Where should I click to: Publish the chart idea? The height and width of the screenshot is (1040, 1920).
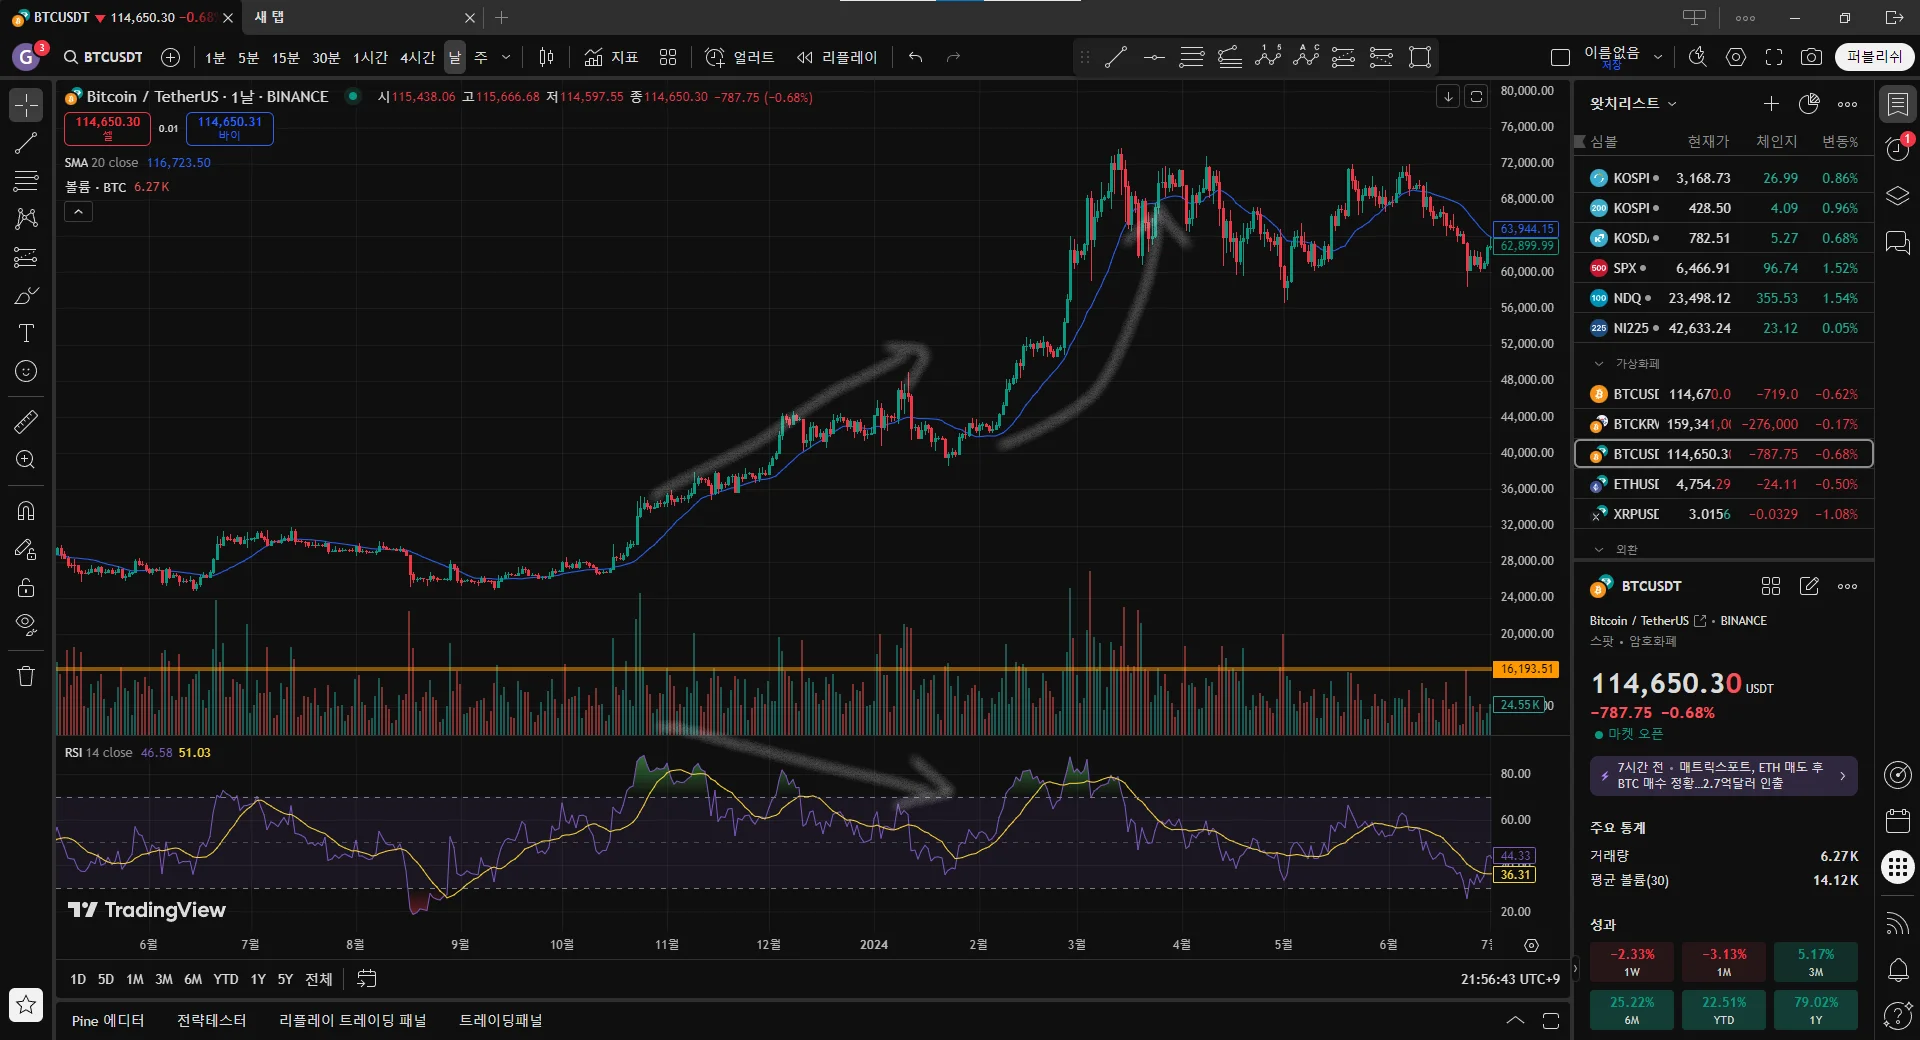tap(1874, 57)
